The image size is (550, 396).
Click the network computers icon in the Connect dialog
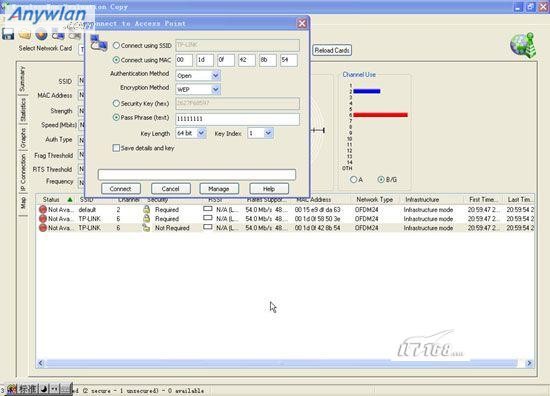(x=99, y=43)
